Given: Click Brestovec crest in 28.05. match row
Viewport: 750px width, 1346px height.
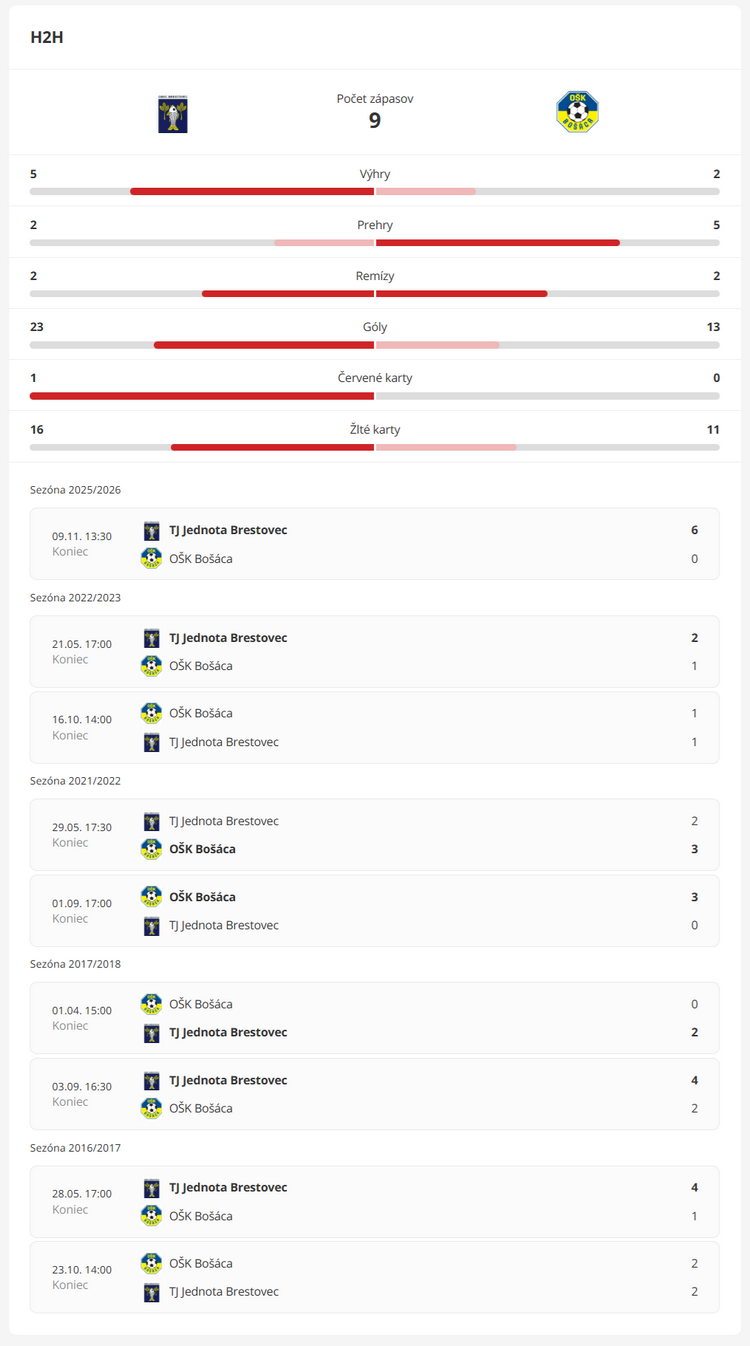Looking at the screenshot, I should tap(151, 1188).
